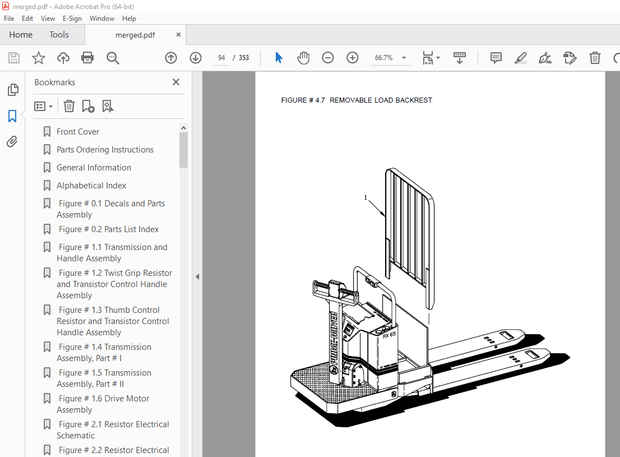620x457 pixels.
Task: Open the Page Thumbnails side panel
Action: 13,90
